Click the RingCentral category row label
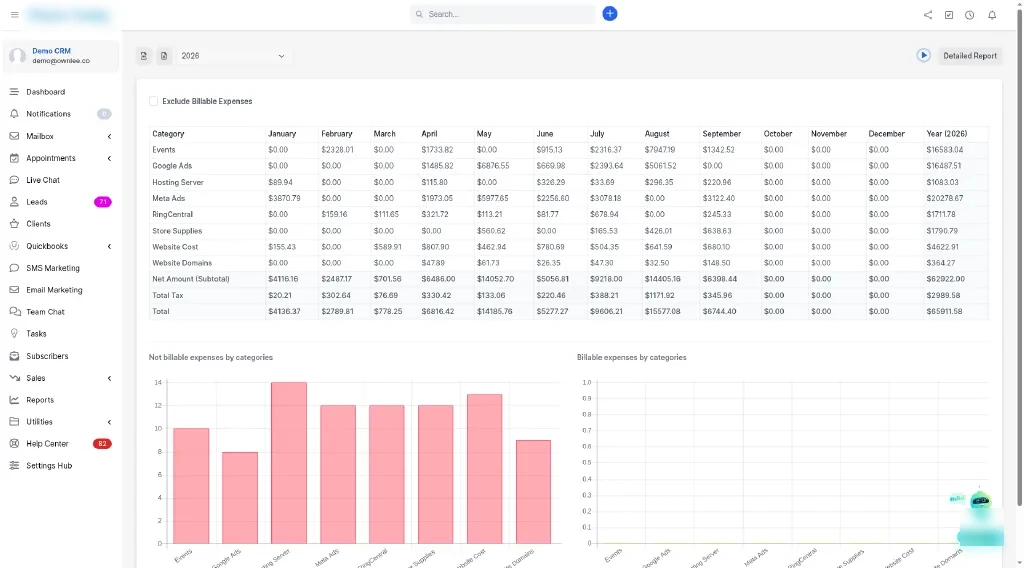This screenshot has width=1024, height=568. tap(172, 214)
